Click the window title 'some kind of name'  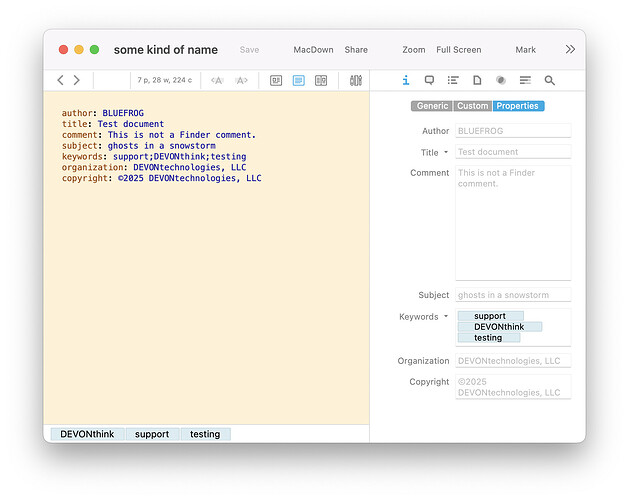point(166,50)
